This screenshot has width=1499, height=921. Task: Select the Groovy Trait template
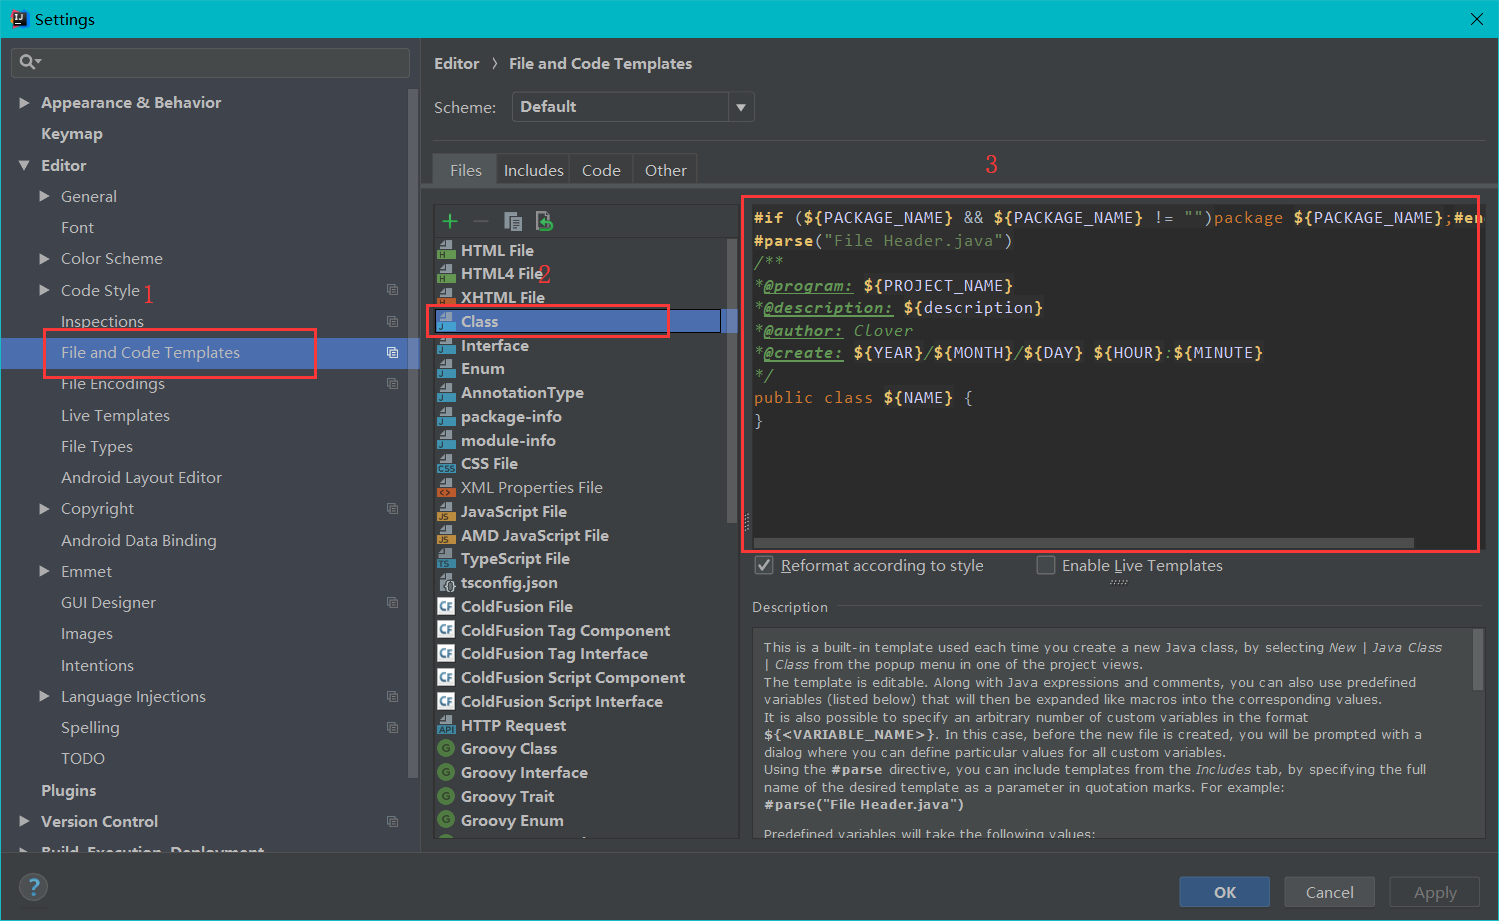click(507, 797)
